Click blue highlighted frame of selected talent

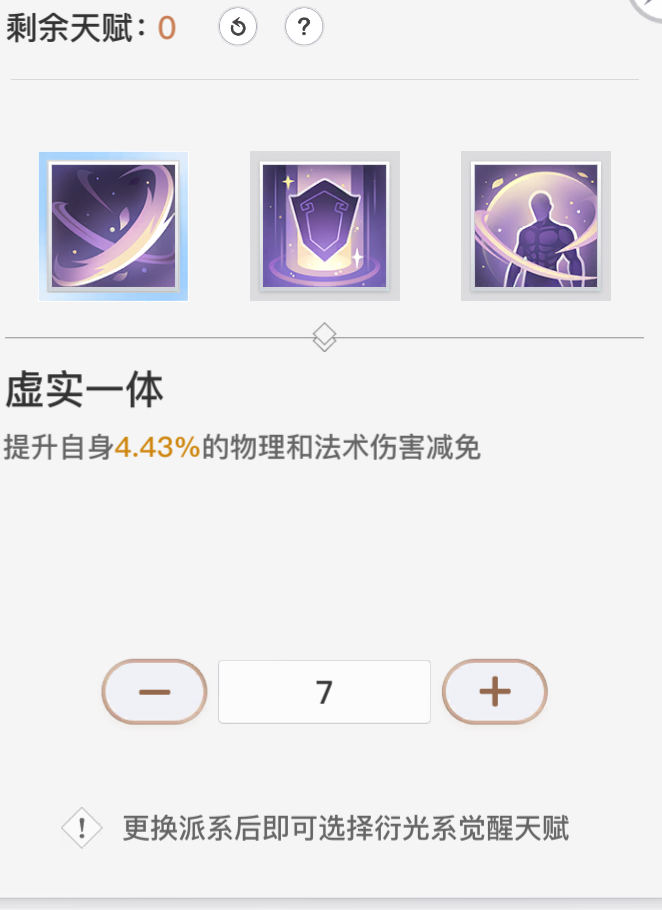pyautogui.click(x=114, y=226)
